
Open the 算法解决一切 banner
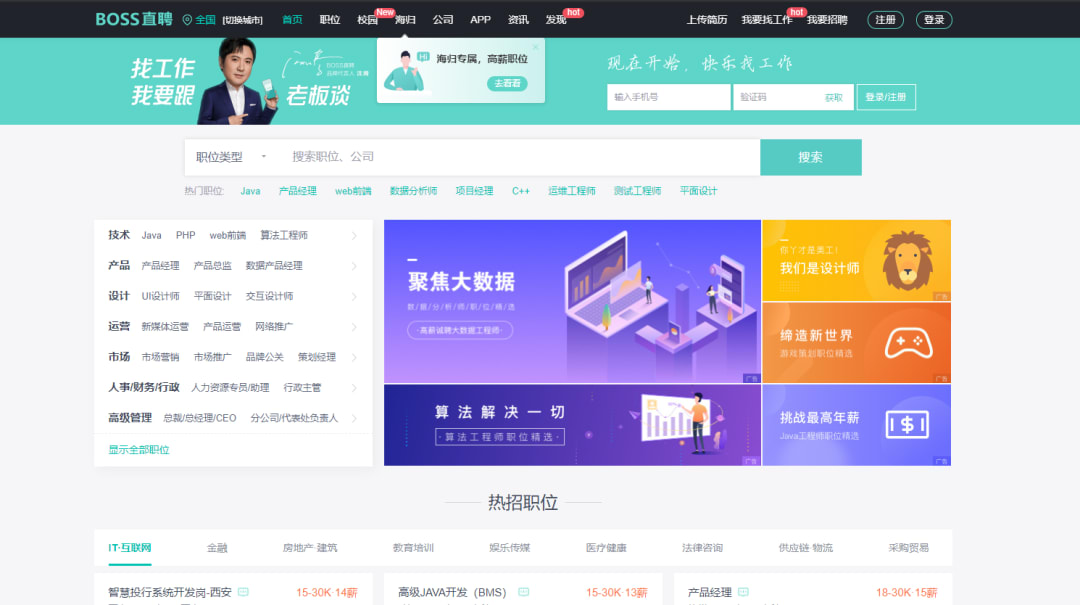[572, 425]
